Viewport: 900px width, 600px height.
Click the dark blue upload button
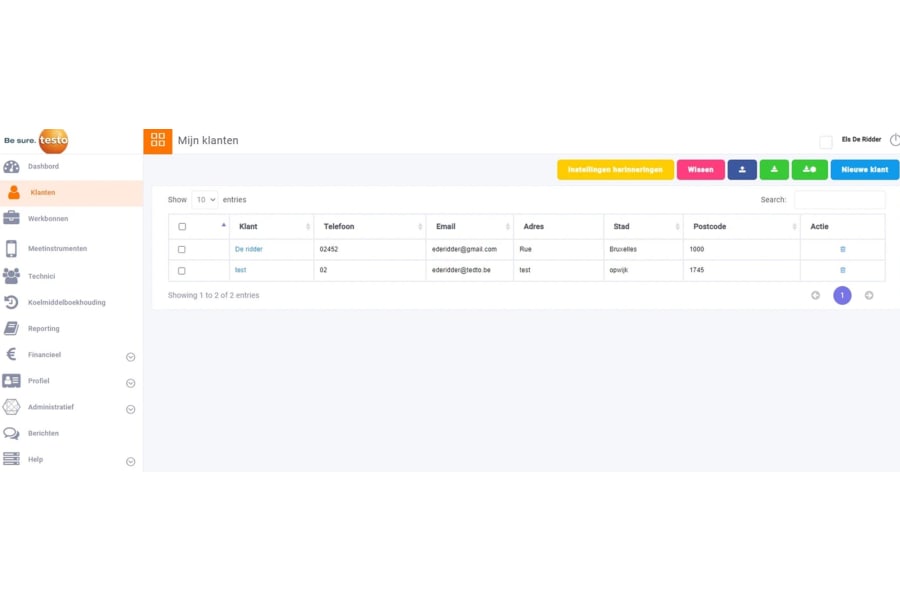pyautogui.click(x=742, y=170)
